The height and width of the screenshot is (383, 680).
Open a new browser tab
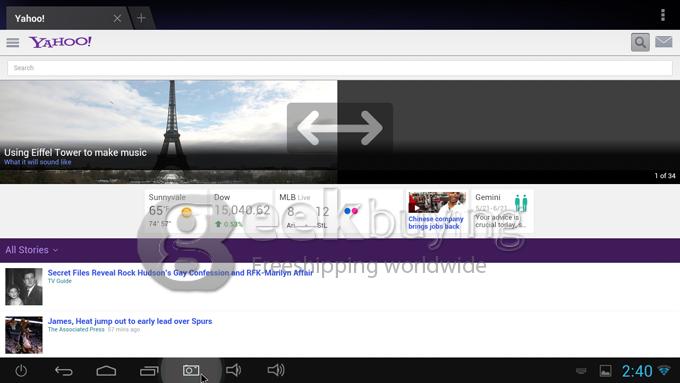(141, 18)
